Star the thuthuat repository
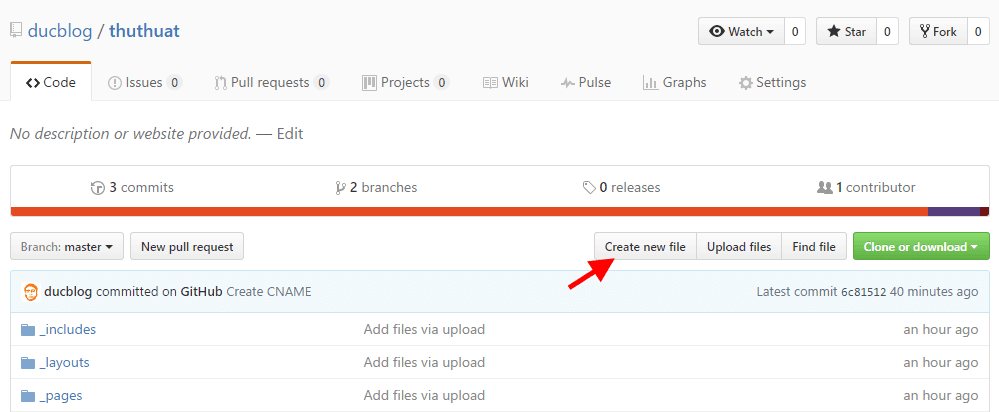This screenshot has width=999, height=412. pos(846,31)
